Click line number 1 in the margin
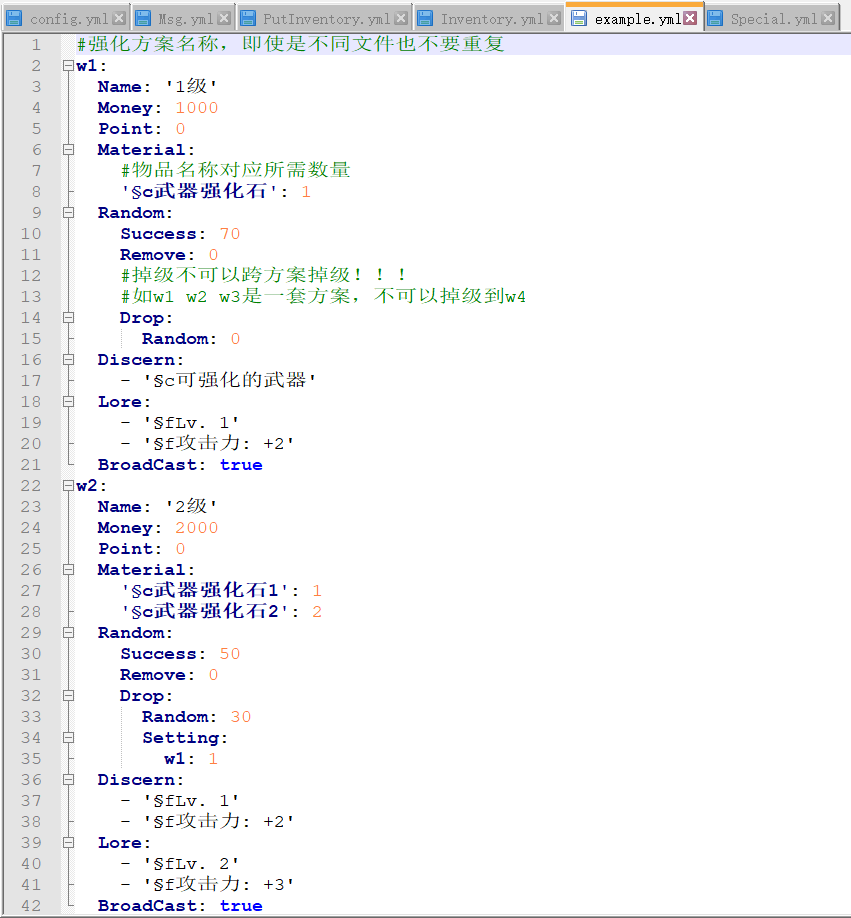Viewport: 851px width, 918px height. (x=36, y=44)
